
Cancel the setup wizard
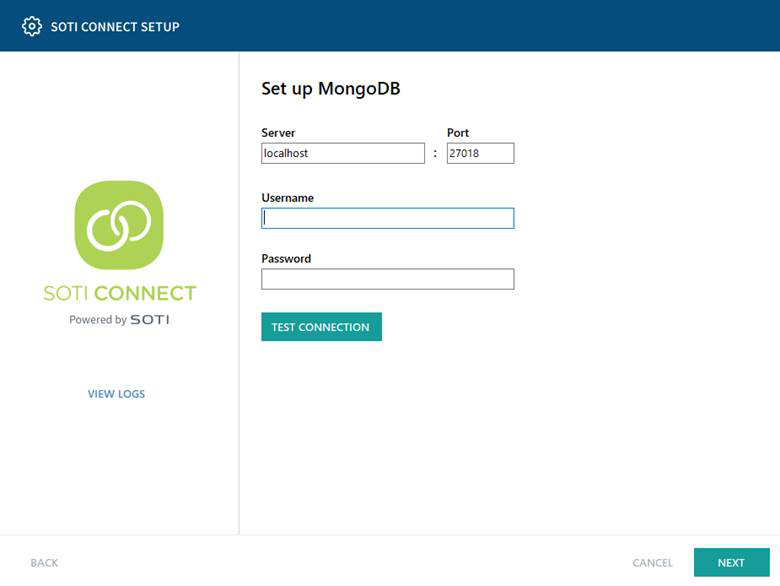(652, 563)
